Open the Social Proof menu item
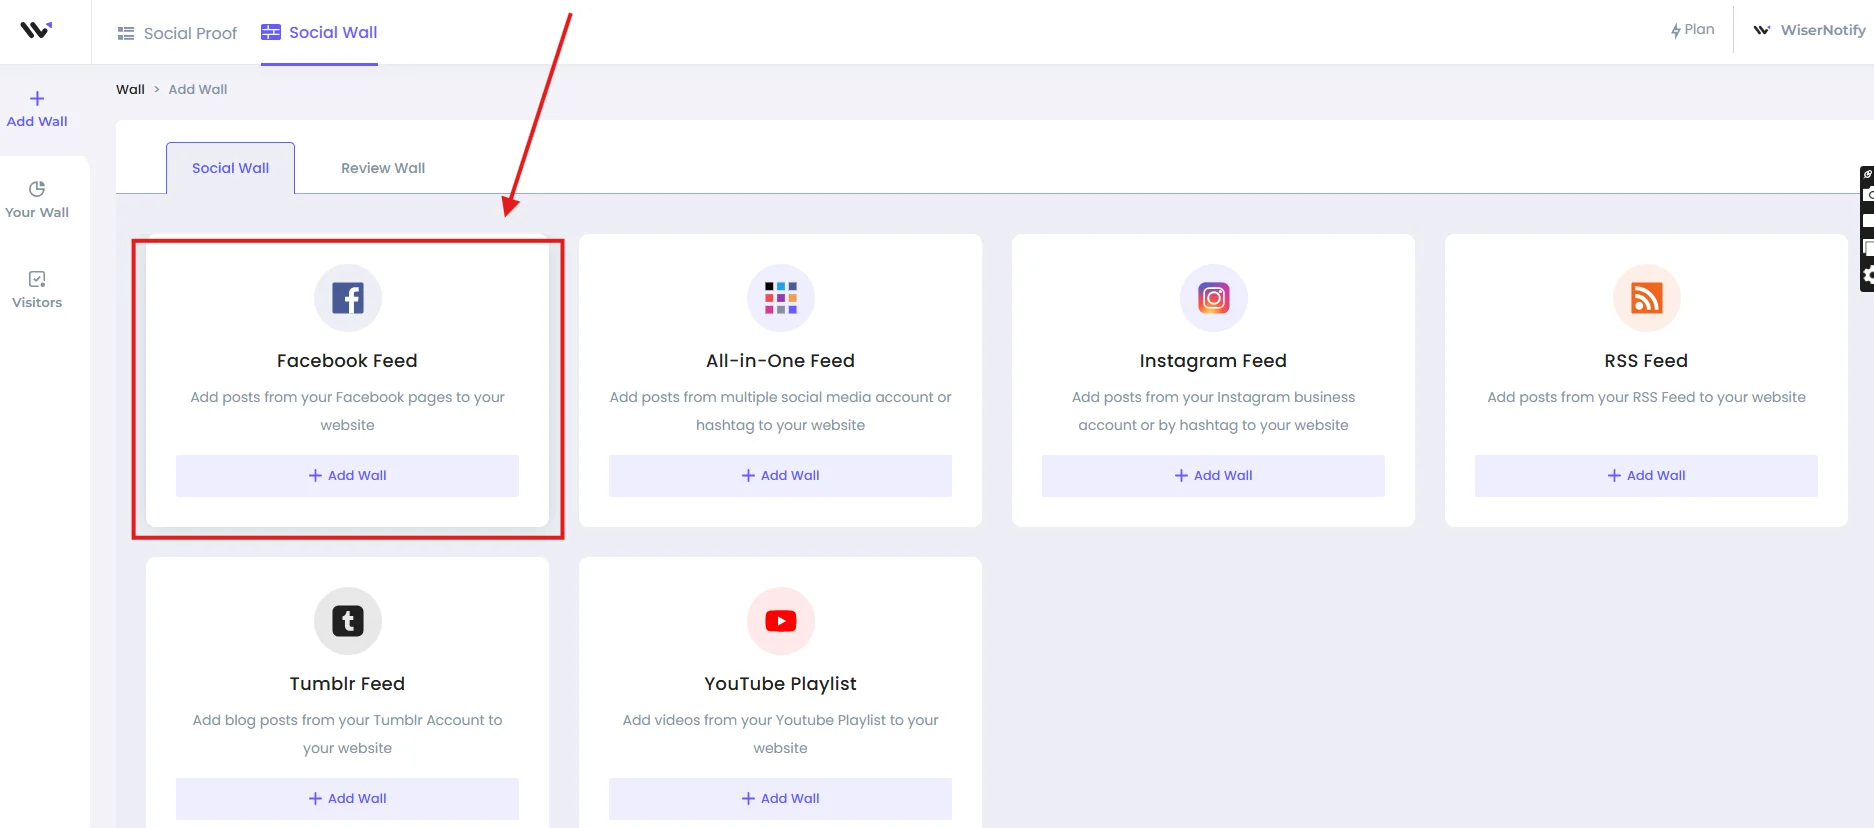Viewport: 1874px width, 828px height. point(177,33)
